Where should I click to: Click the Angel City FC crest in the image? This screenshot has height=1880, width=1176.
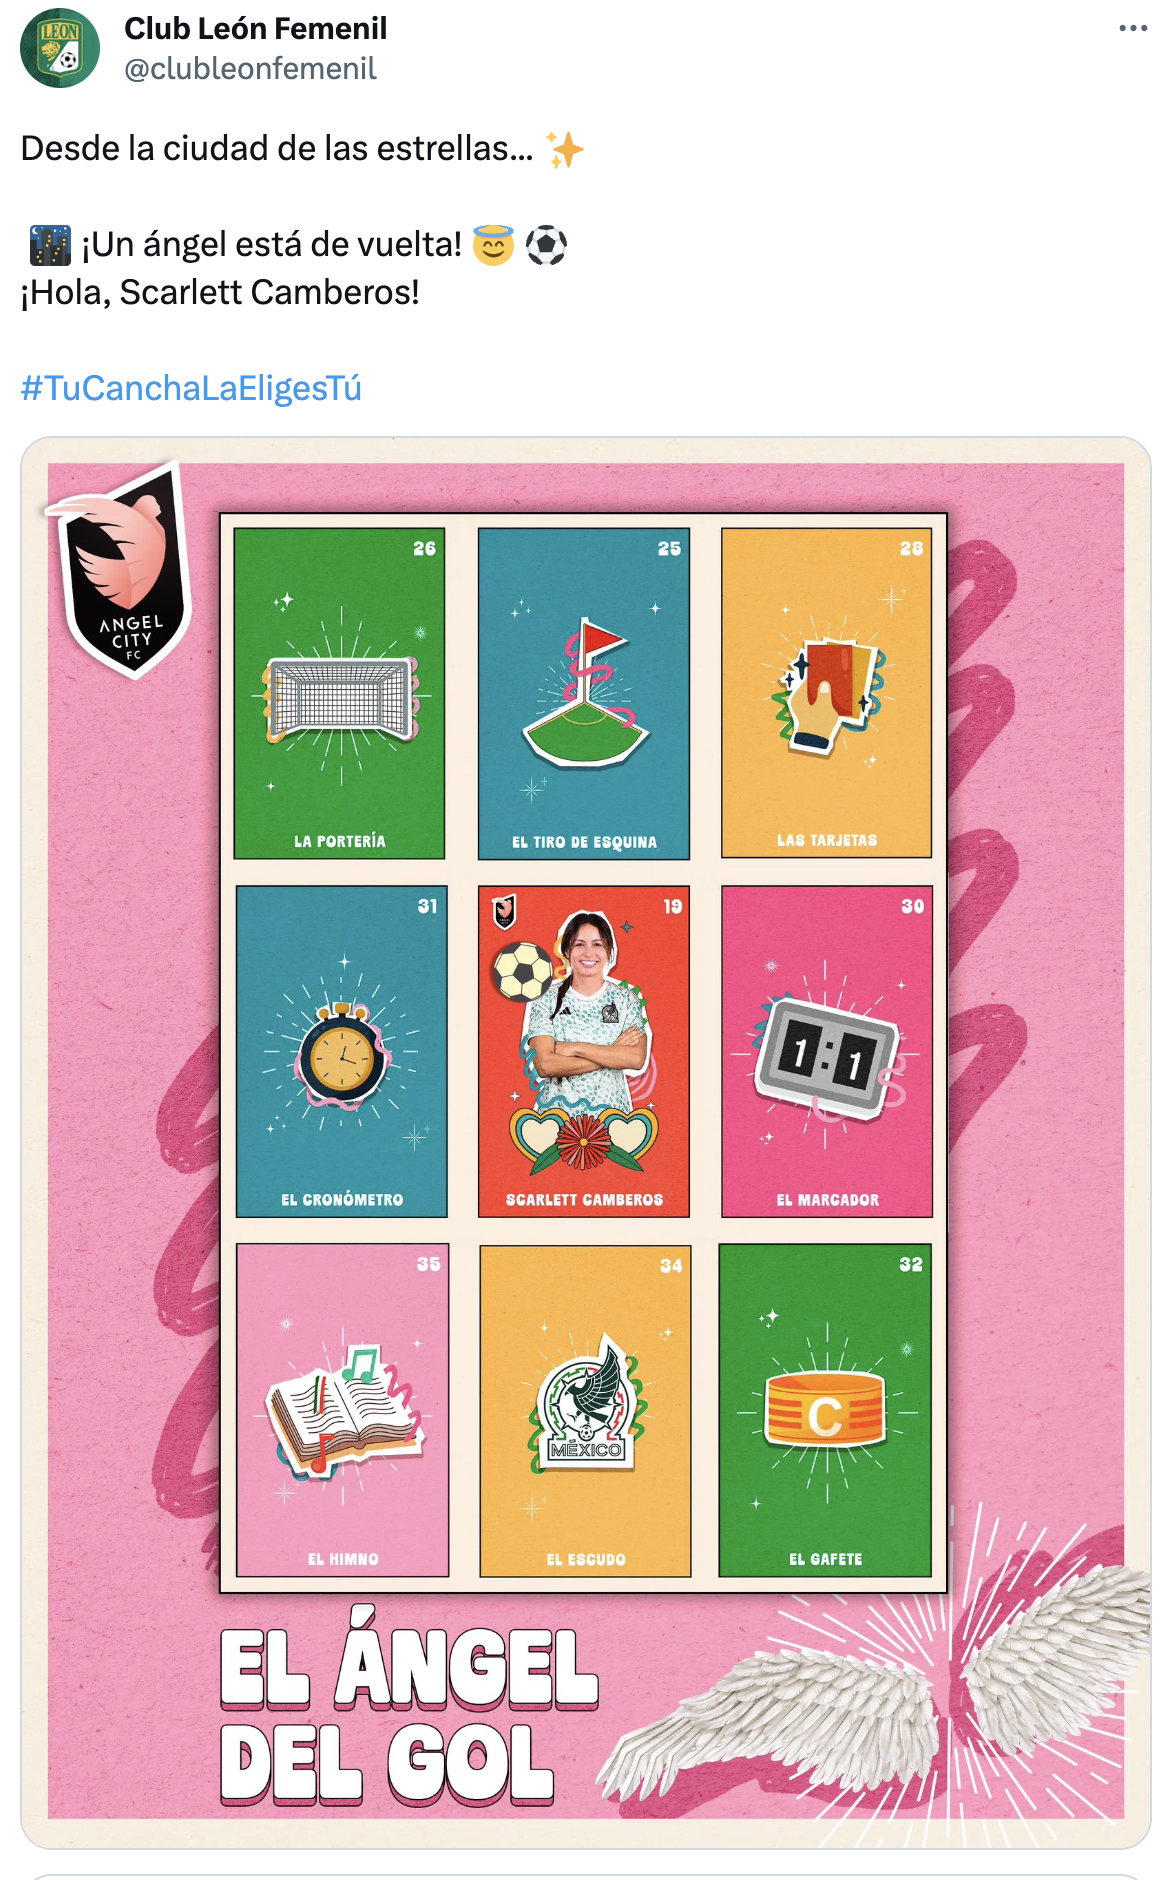122,572
